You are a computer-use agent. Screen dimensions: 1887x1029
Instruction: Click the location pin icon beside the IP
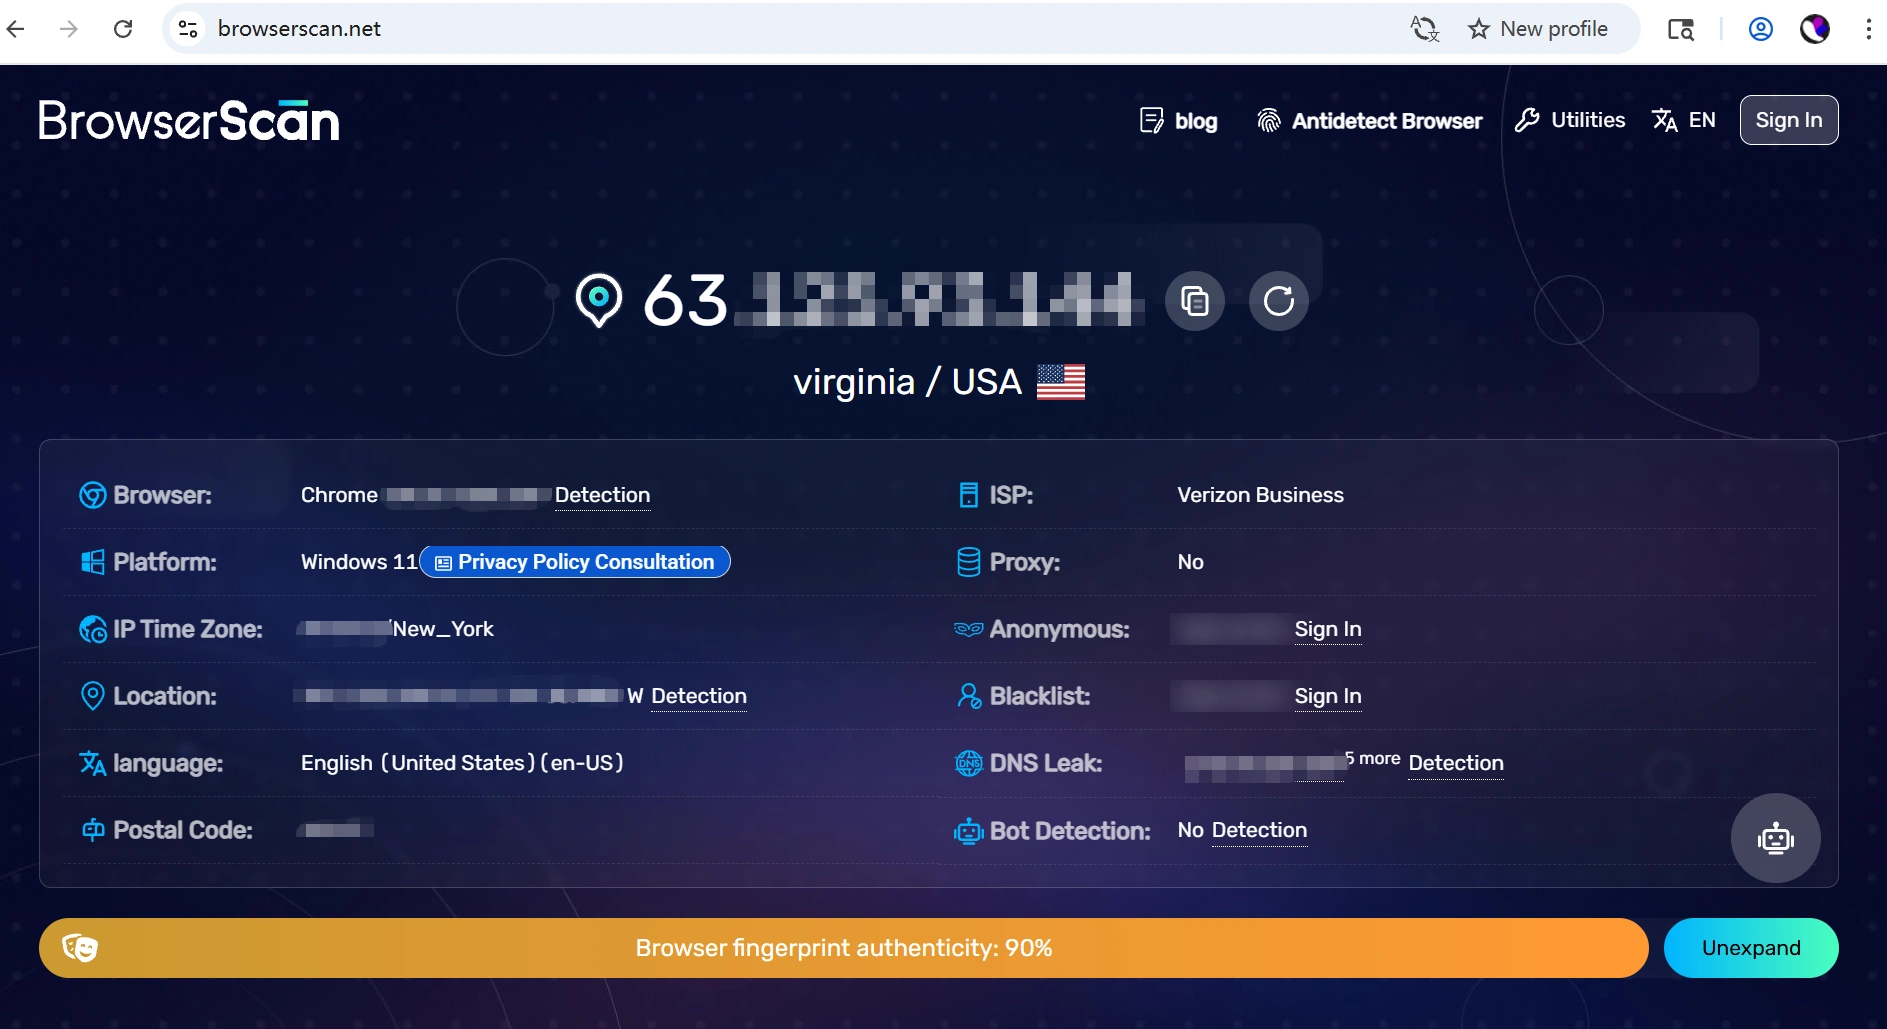click(x=599, y=300)
